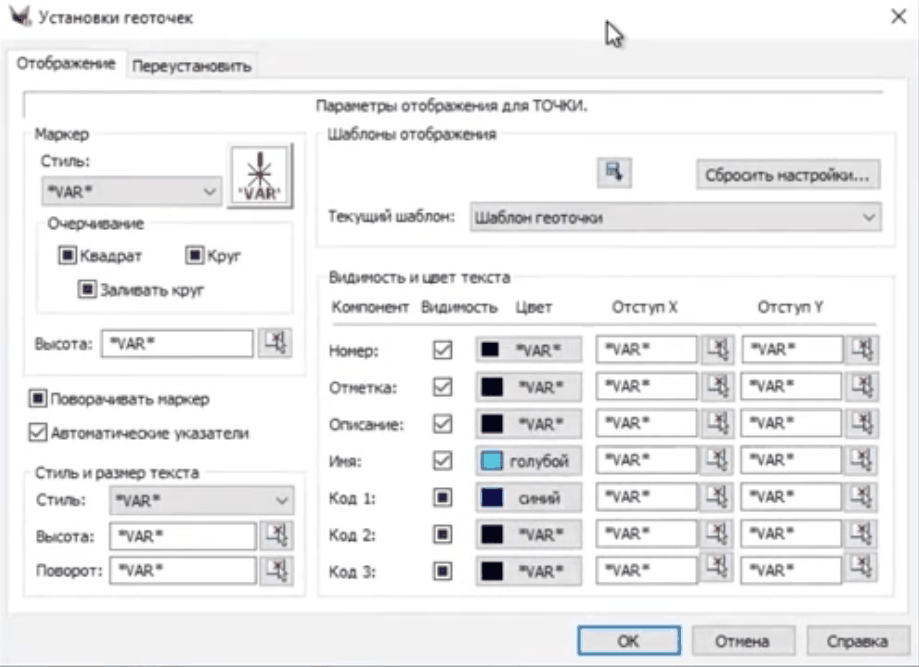Click the marker style preview icon

pyautogui.click(x=260, y=175)
